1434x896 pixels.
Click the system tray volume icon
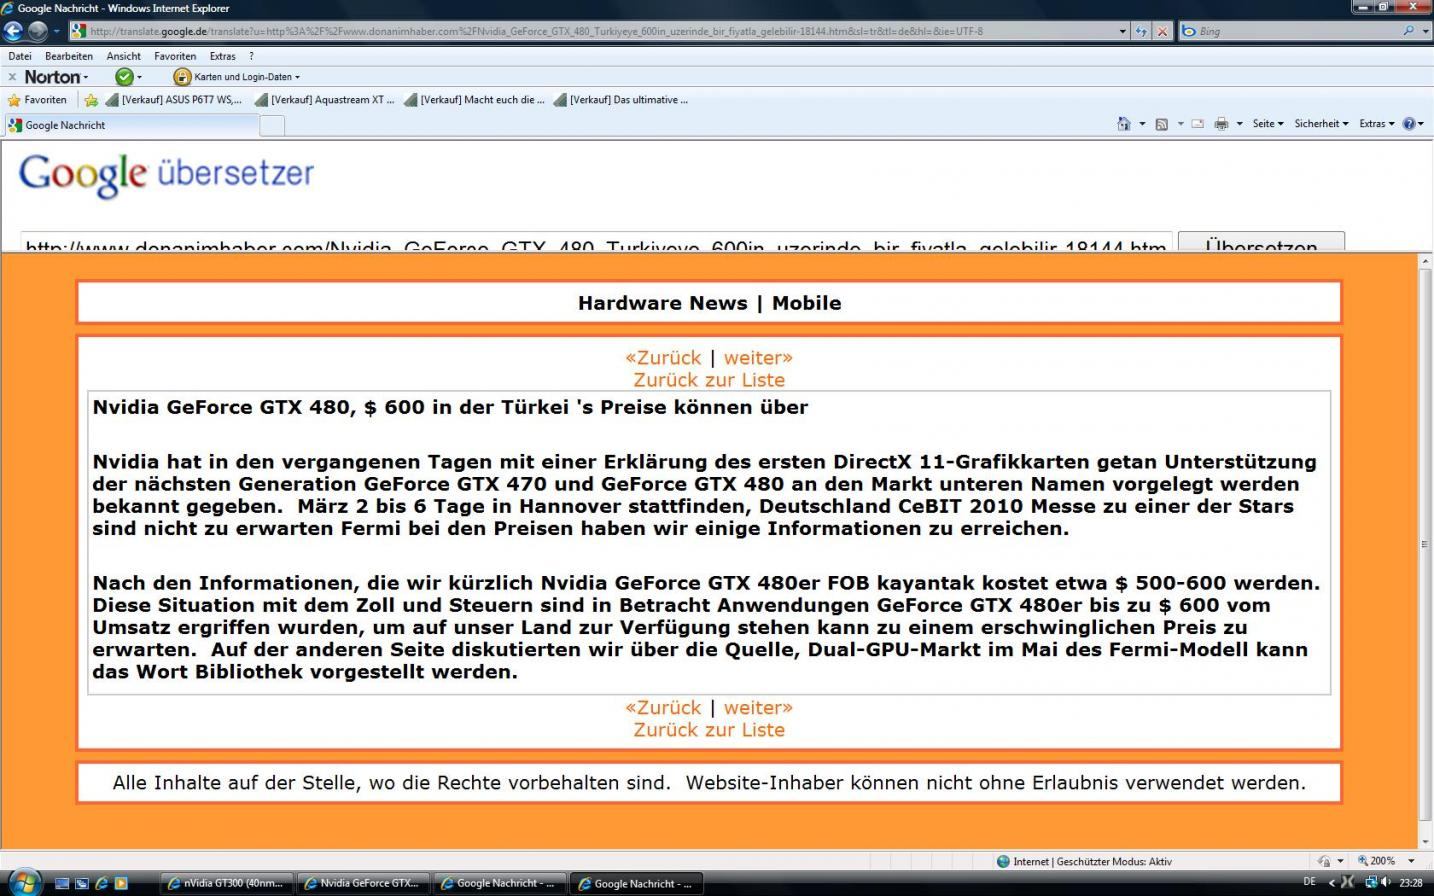(x=1387, y=883)
